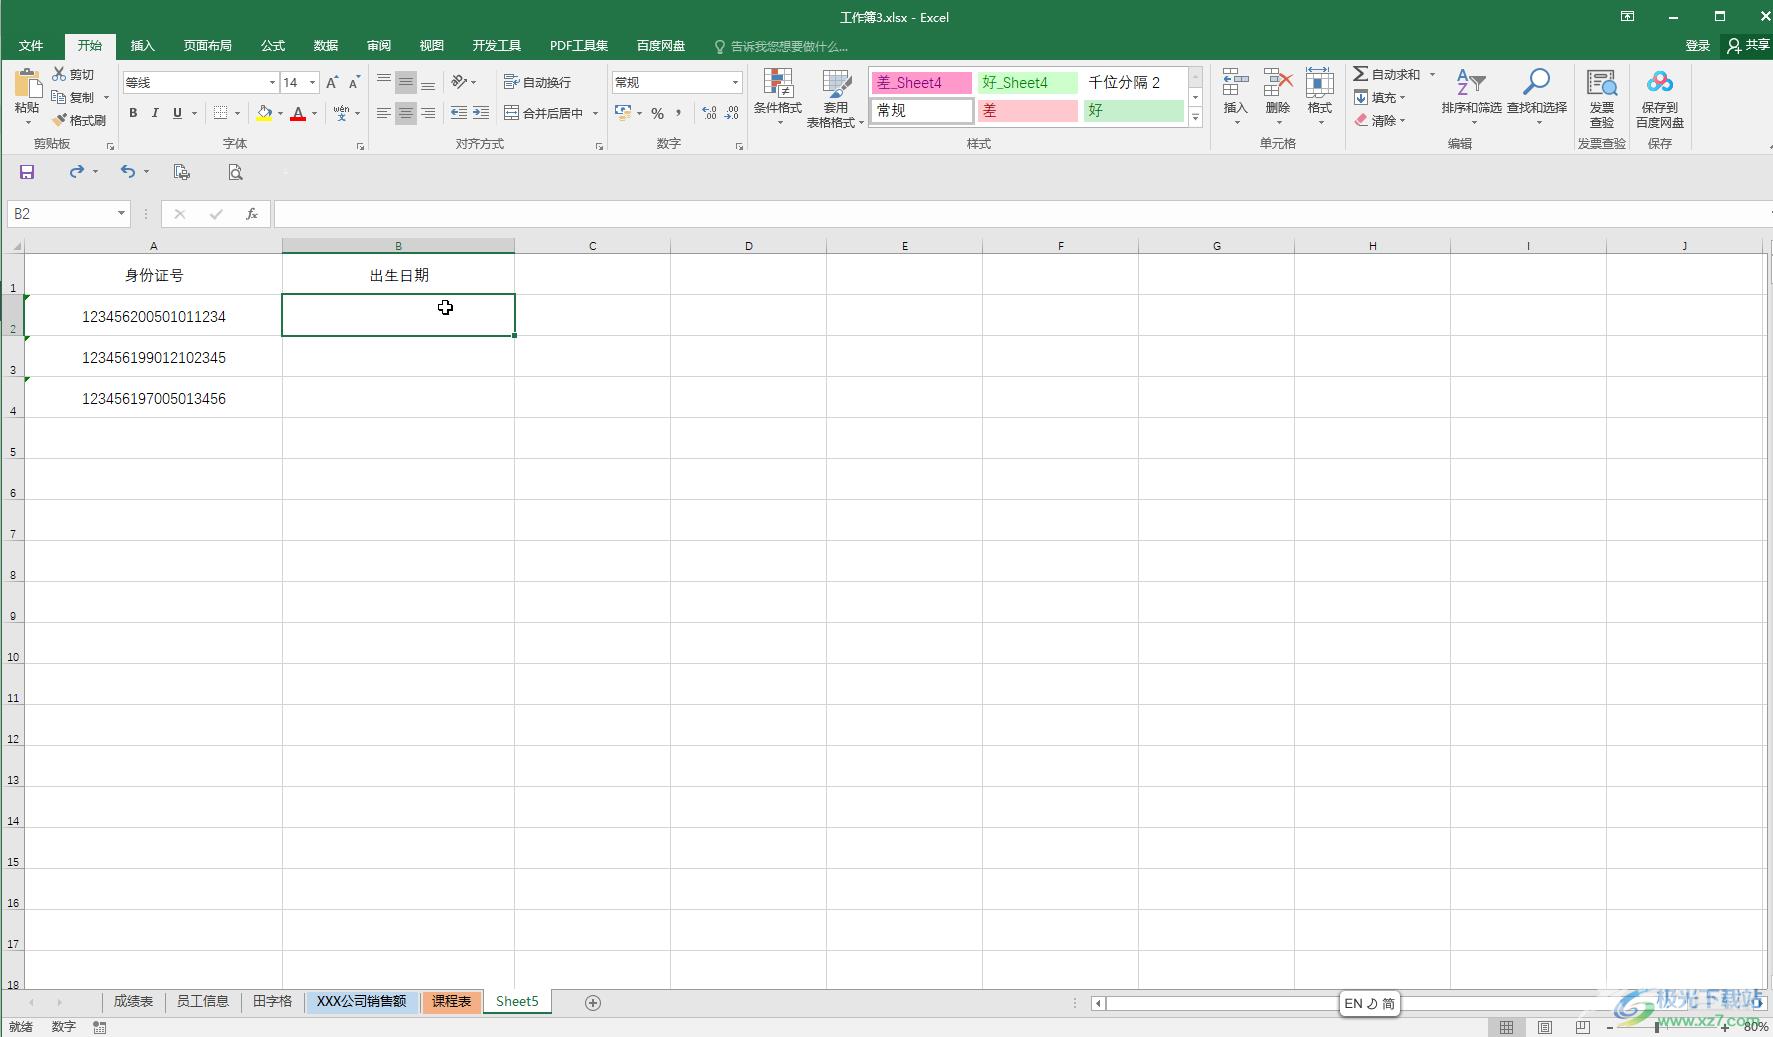Viewport: 1773px width, 1037px height.
Task: Switch to the Data (数据) ribbon tab
Action: click(x=326, y=46)
